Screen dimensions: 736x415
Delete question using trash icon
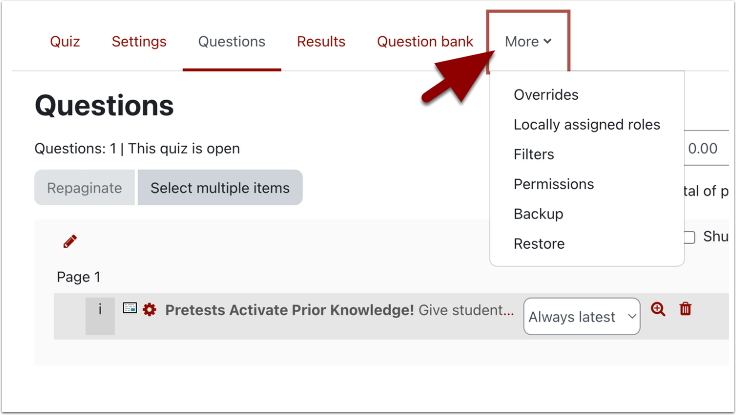pos(686,309)
